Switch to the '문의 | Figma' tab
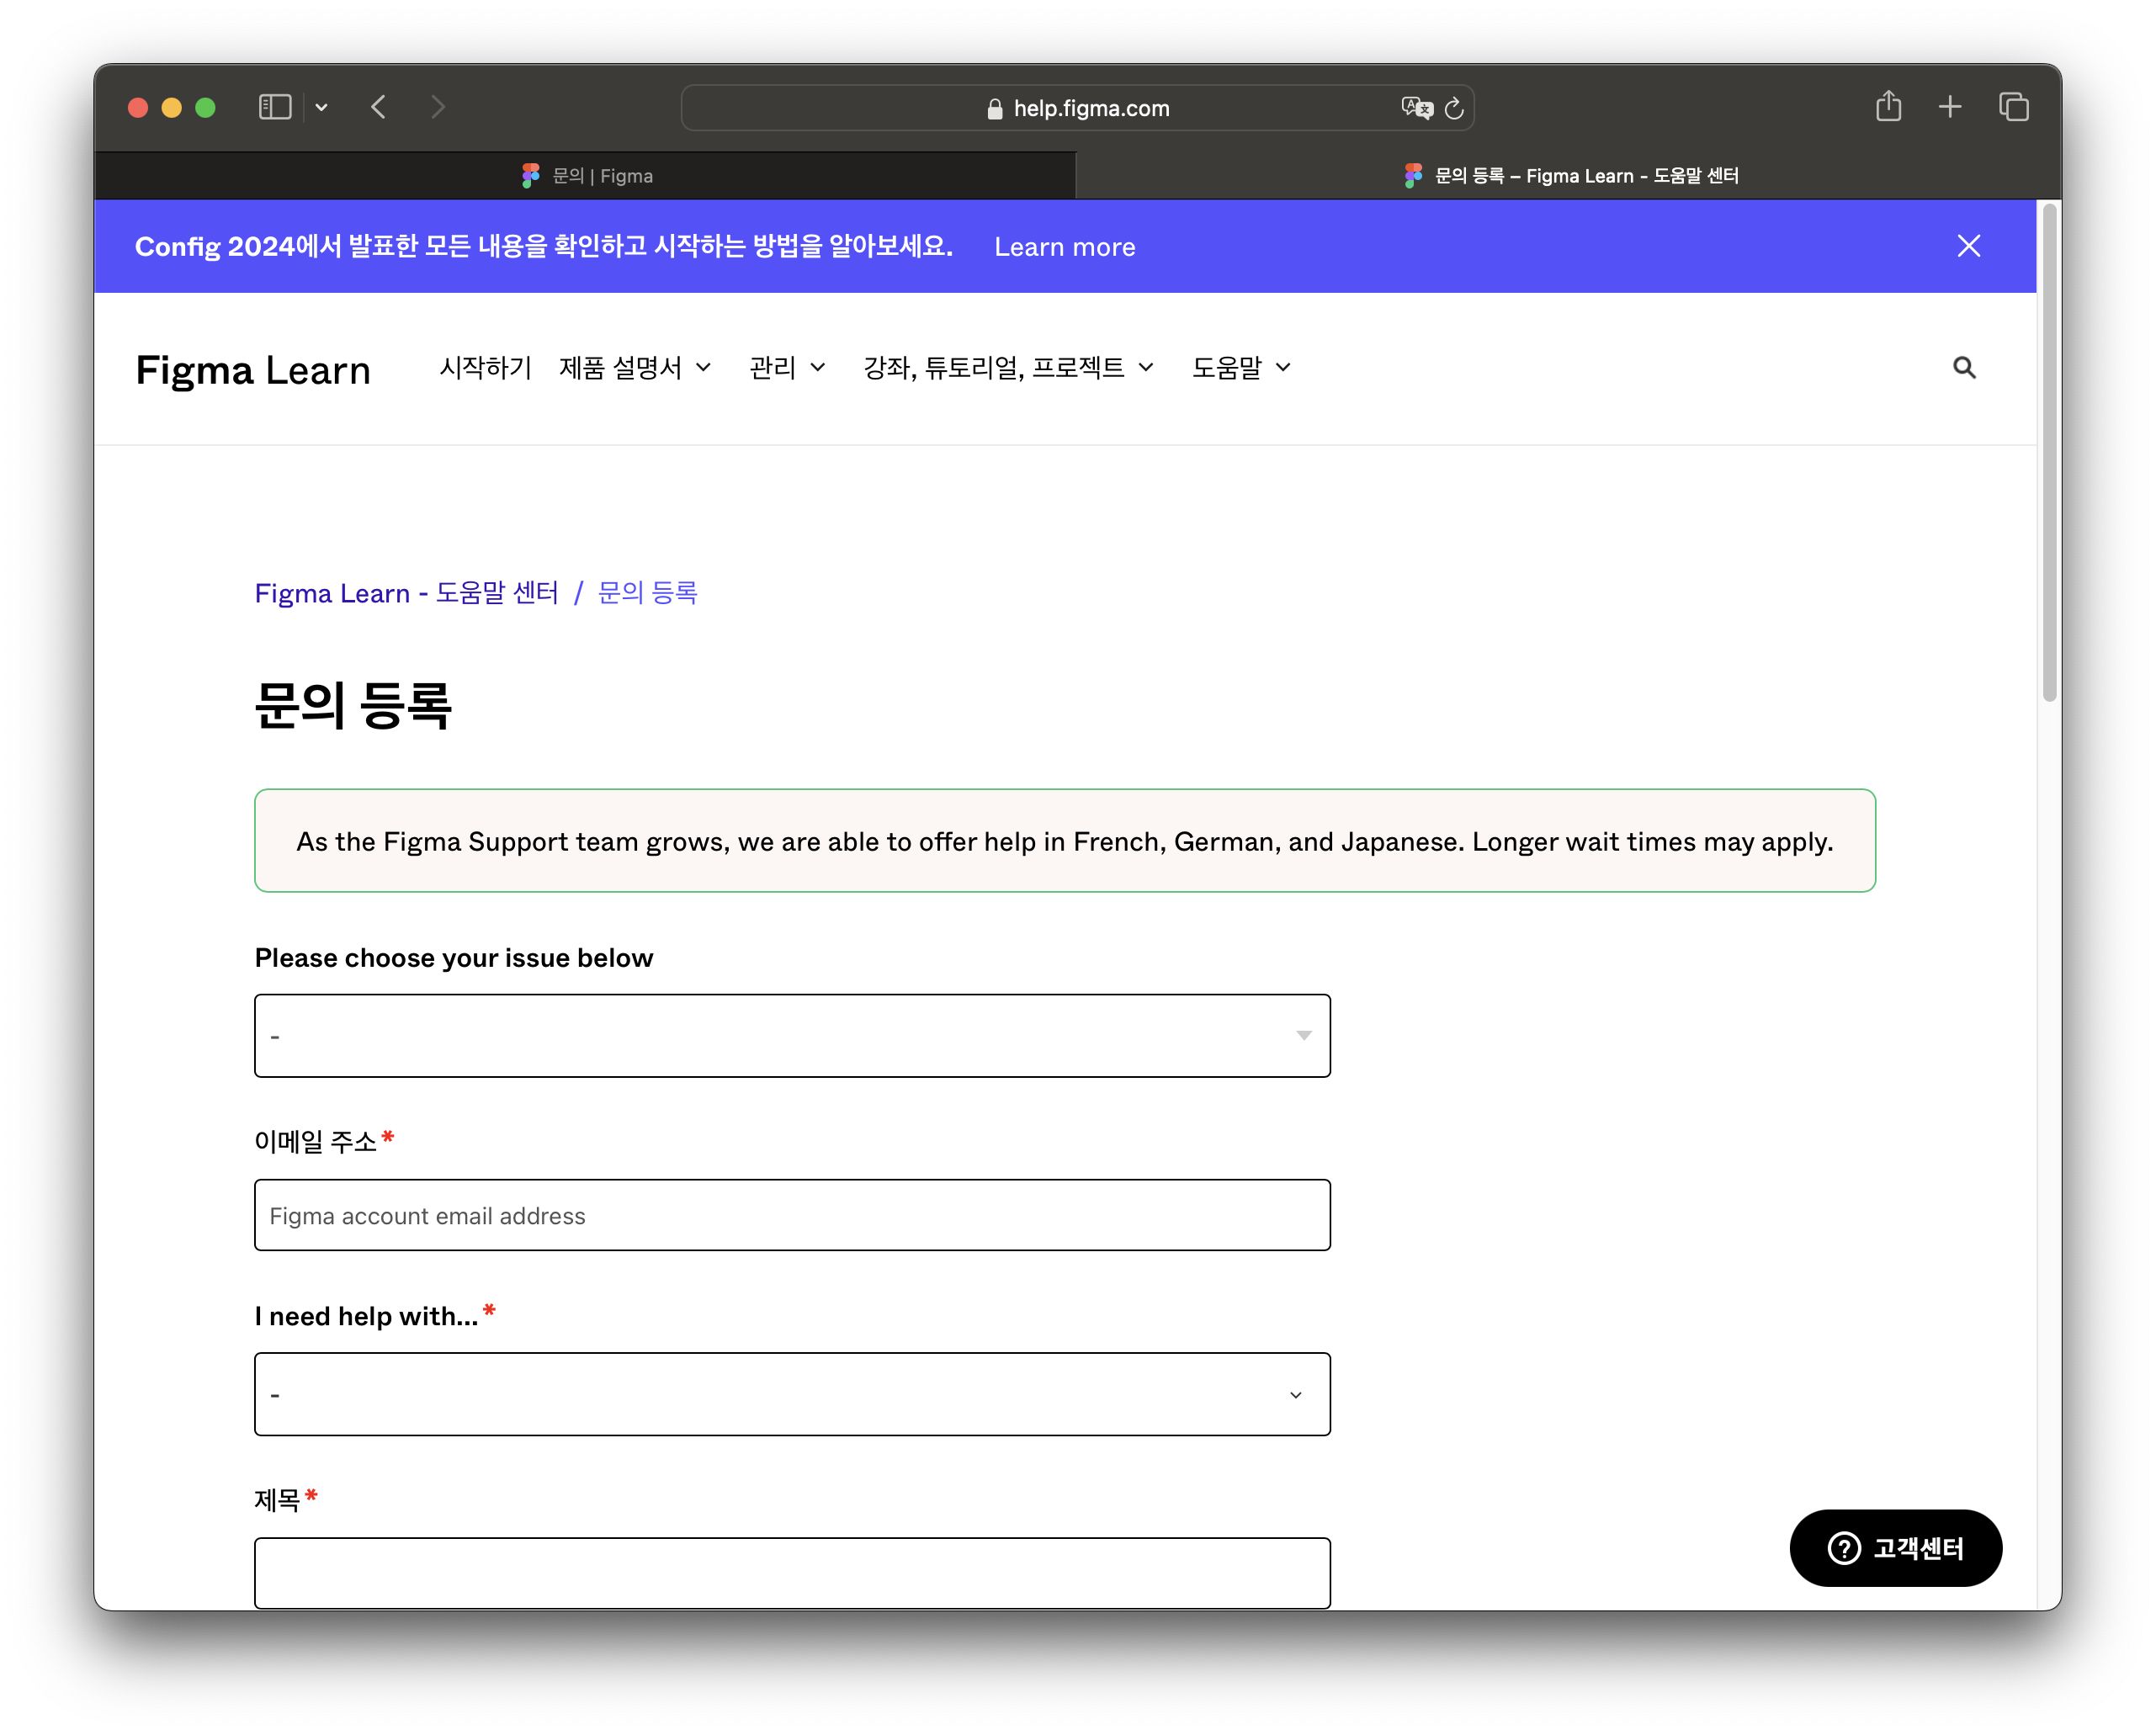2156x1735 pixels. (x=587, y=176)
